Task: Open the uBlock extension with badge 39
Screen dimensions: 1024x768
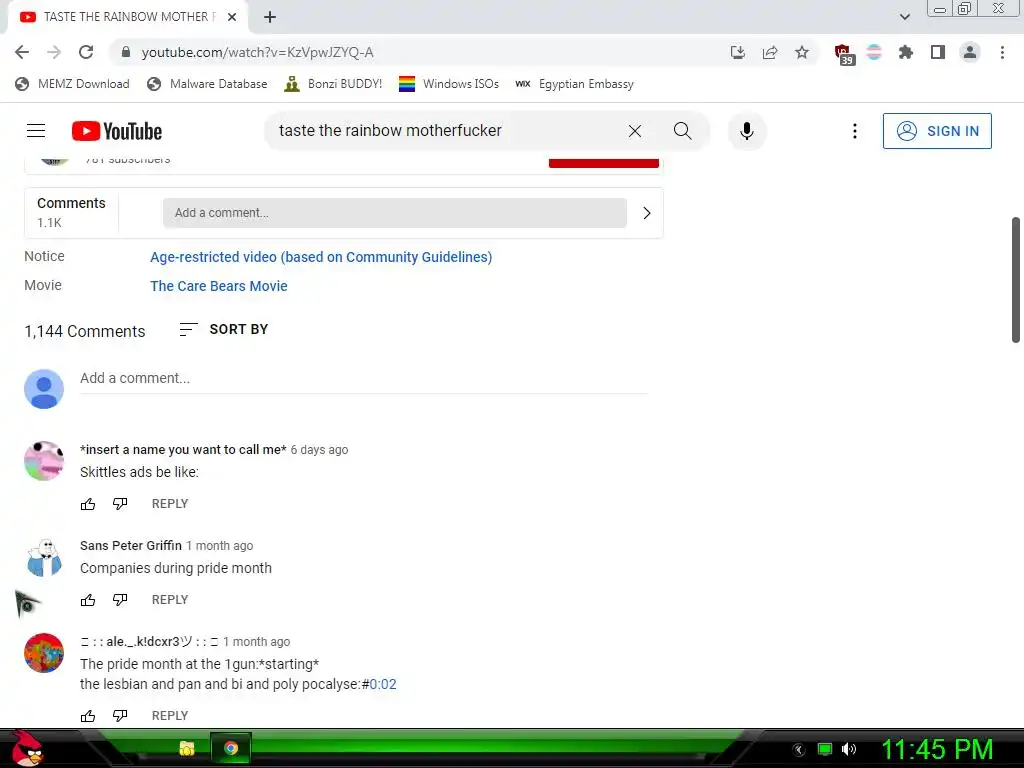Action: (x=844, y=54)
